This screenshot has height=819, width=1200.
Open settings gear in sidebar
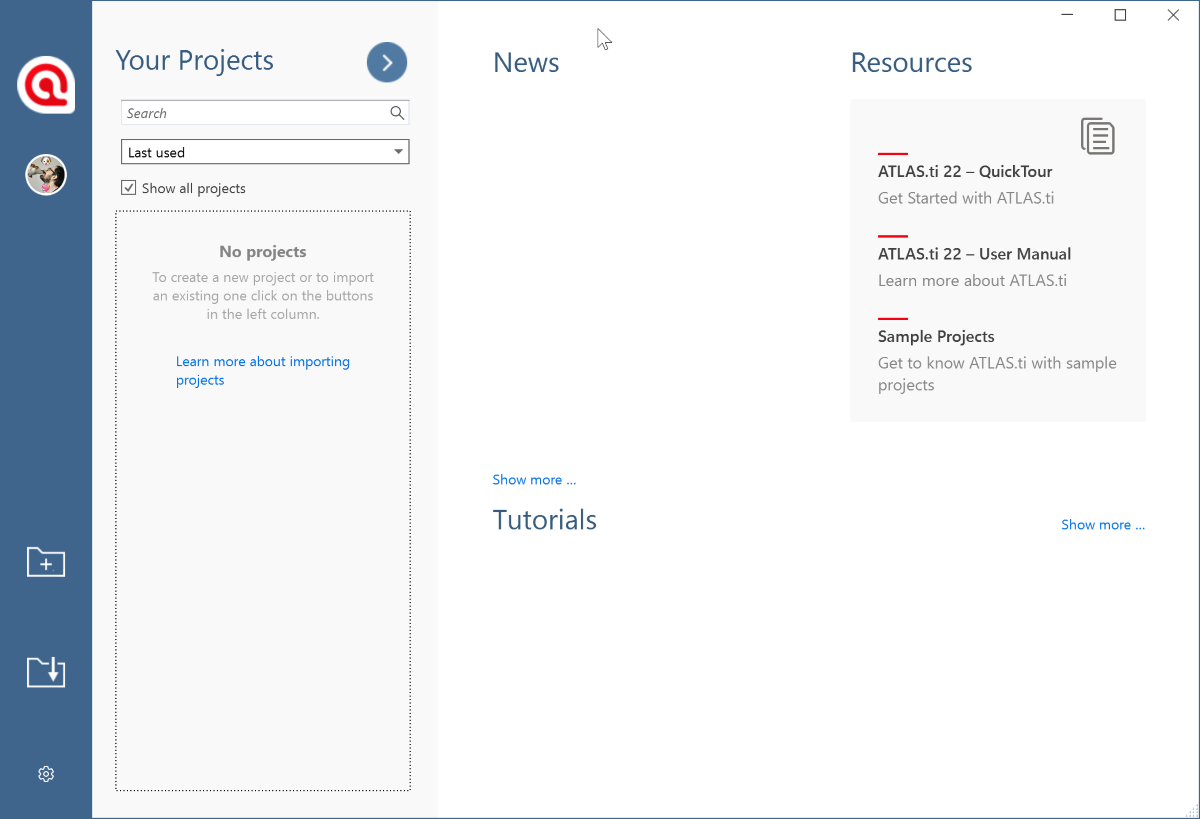pos(46,774)
